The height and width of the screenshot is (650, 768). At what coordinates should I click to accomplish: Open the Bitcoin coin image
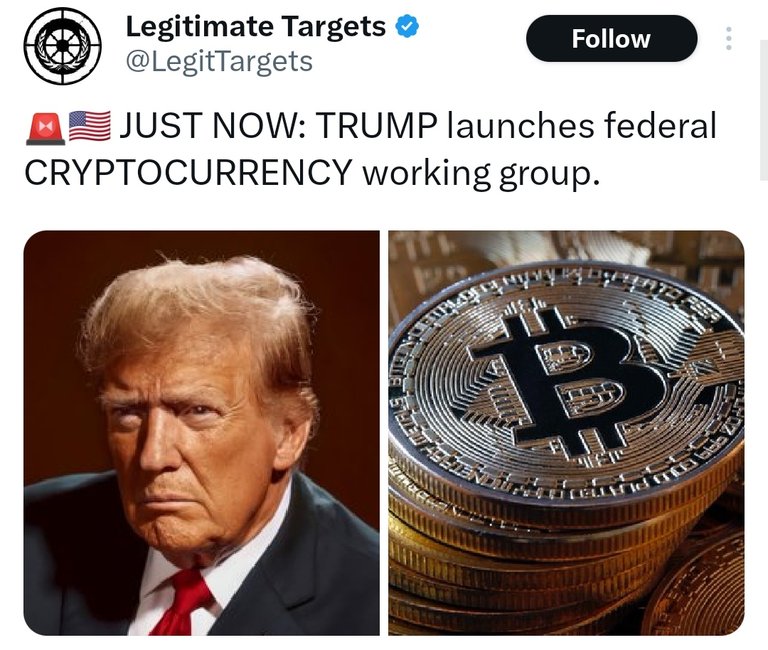[x=566, y=433]
